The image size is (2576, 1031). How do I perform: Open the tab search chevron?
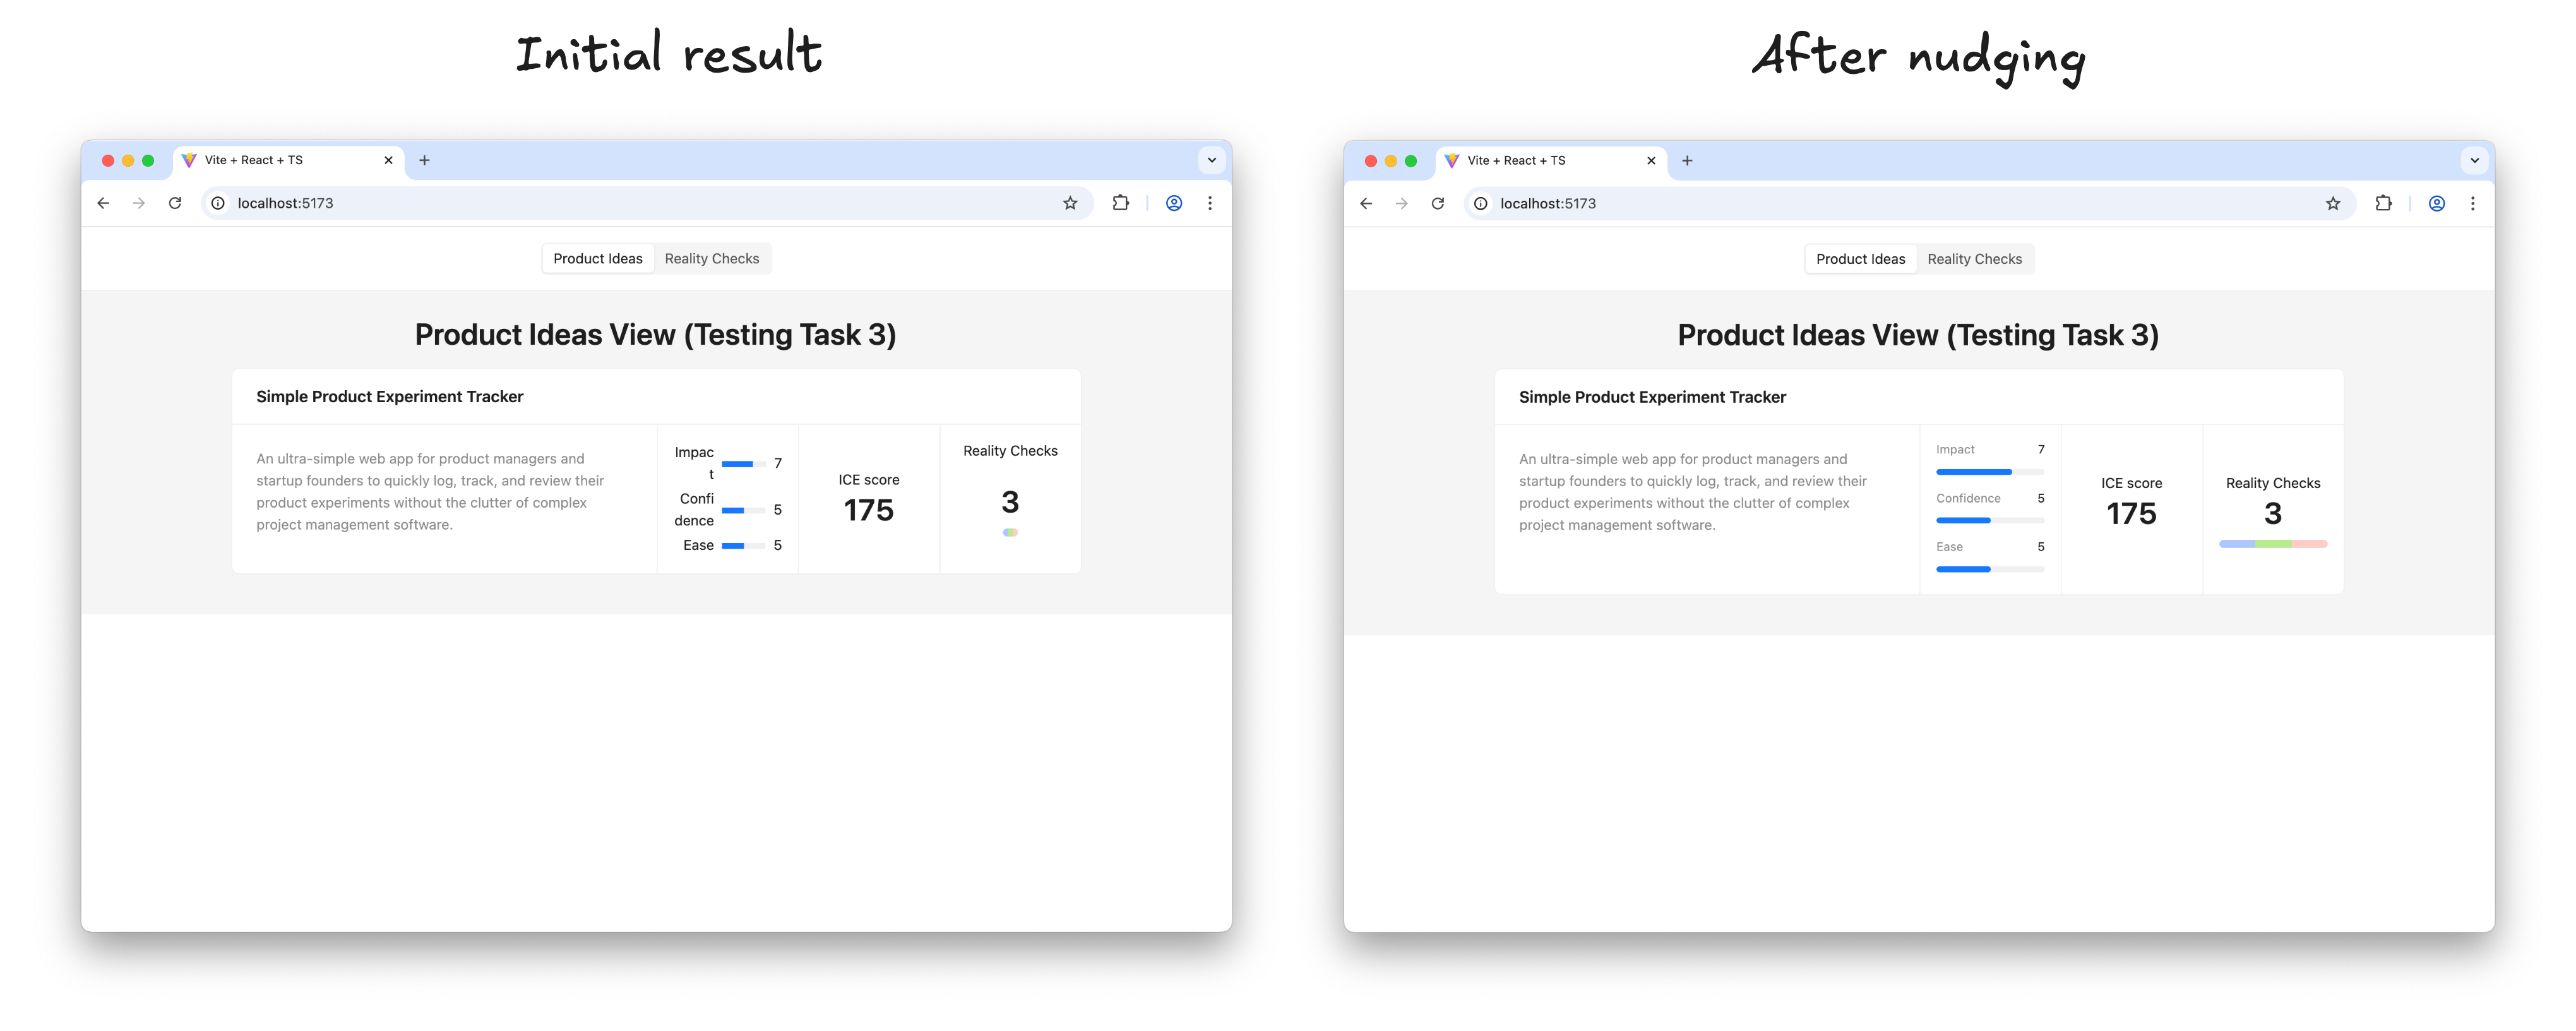1211,160
